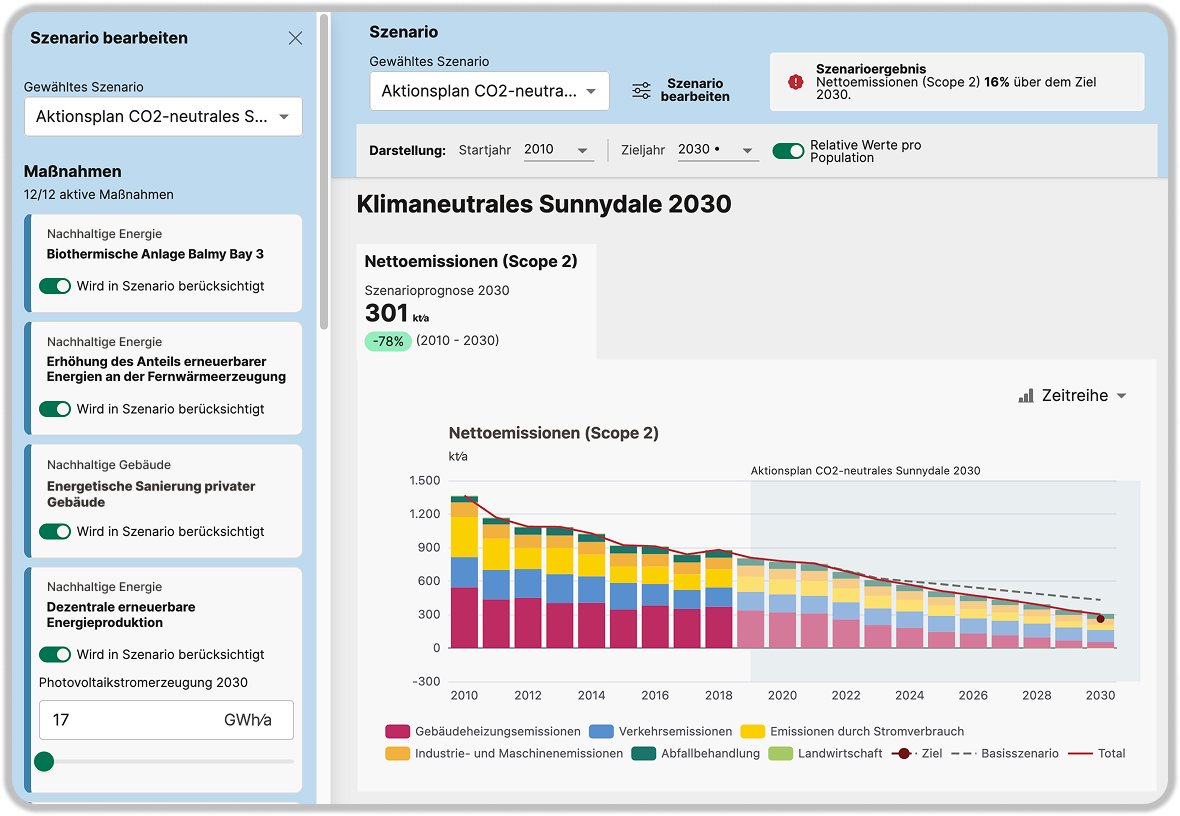1180x816 pixels.
Task: Click the Zeitreihe bar chart icon
Action: (x=1026, y=396)
